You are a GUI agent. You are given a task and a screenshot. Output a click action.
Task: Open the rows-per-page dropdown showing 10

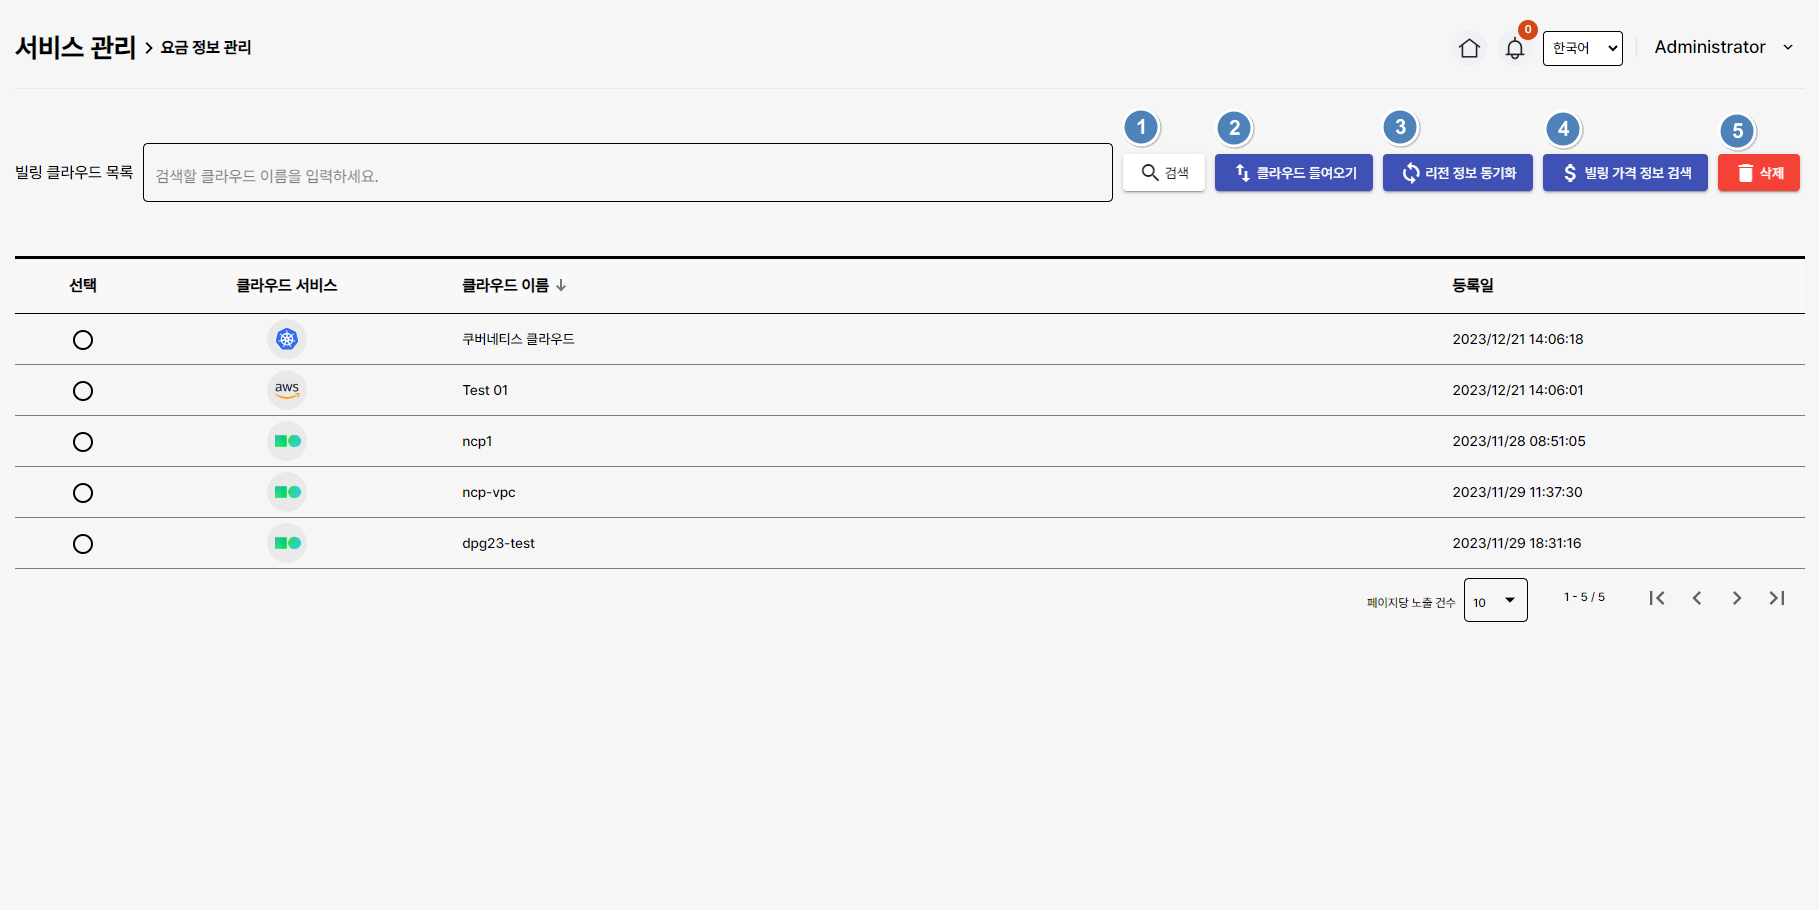point(1495,600)
